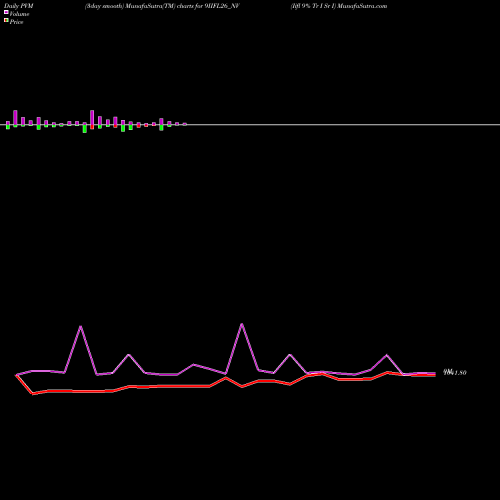Click the Daily PVM title text

(x=19, y=6)
